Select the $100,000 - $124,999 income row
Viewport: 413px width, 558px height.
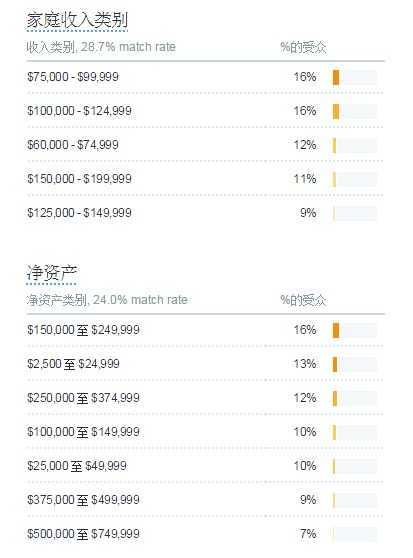tap(206, 111)
